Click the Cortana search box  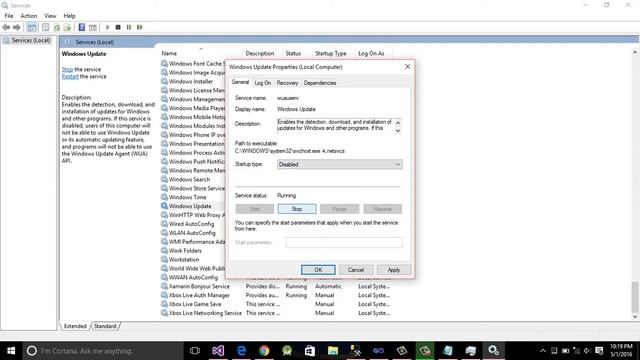click(103, 351)
